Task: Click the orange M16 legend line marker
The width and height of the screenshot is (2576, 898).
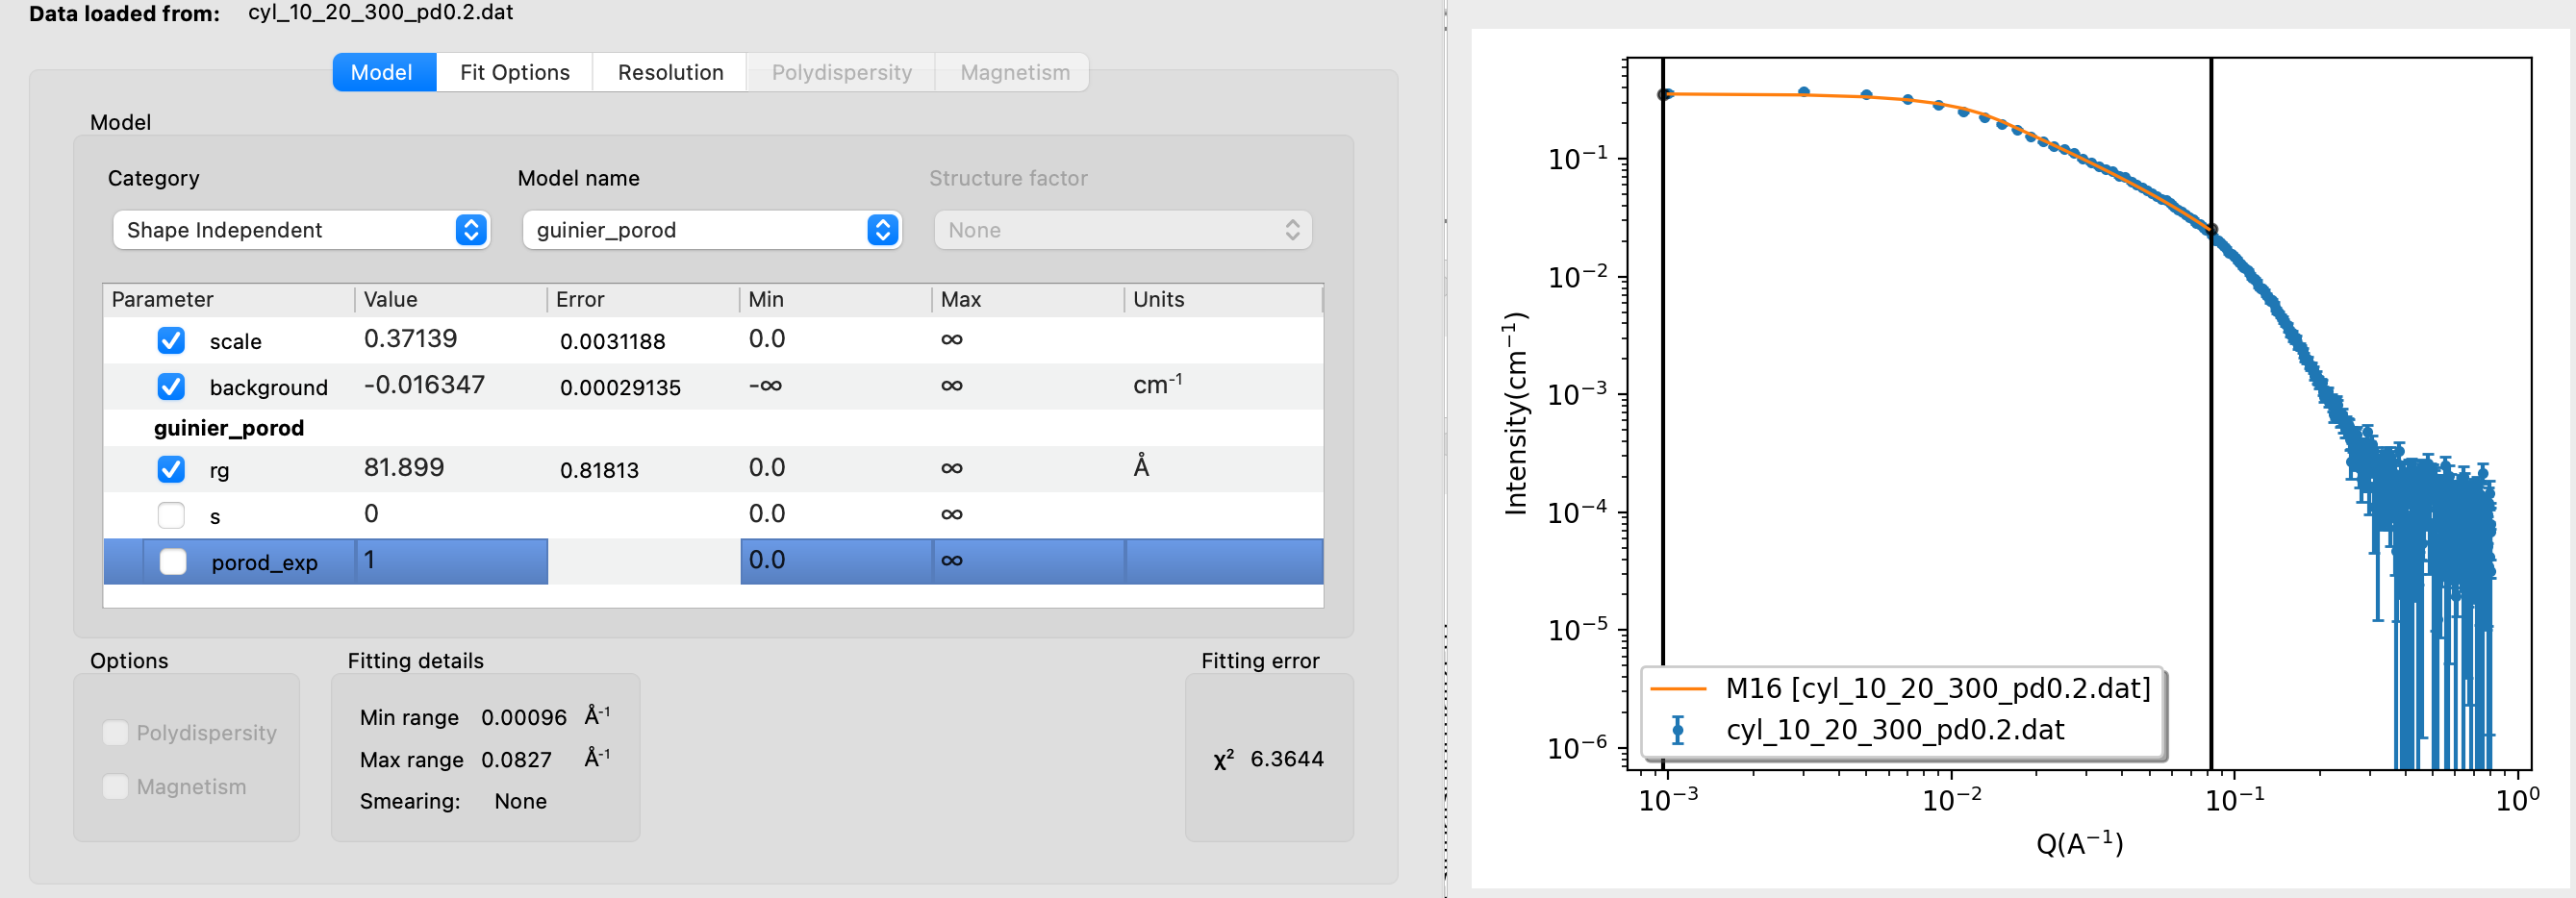Action: [1677, 688]
